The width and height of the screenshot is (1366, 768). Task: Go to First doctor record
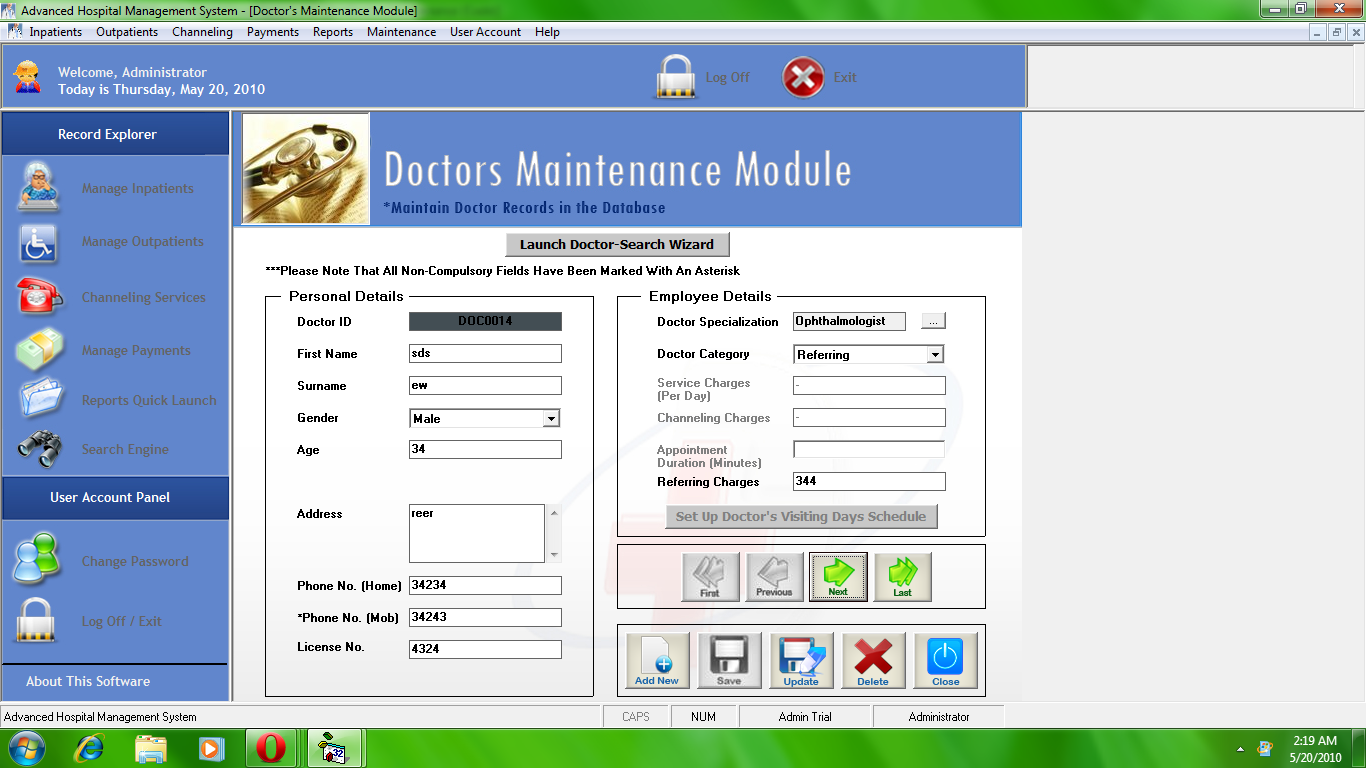click(x=710, y=577)
